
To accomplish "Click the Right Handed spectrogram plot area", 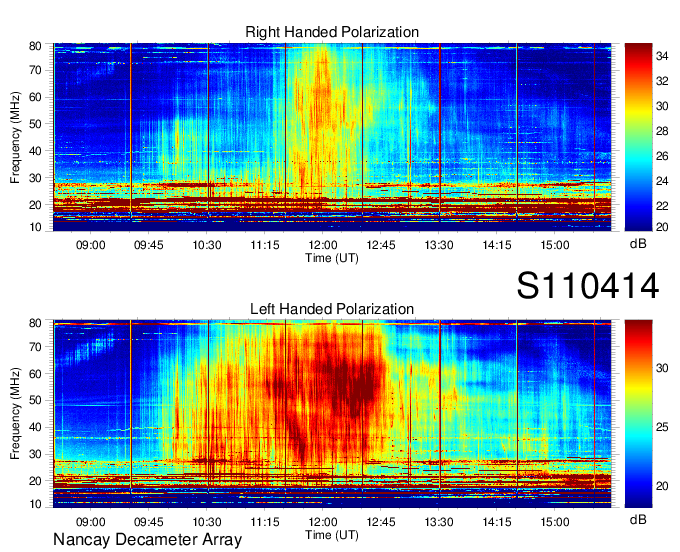I will click(332, 137).
